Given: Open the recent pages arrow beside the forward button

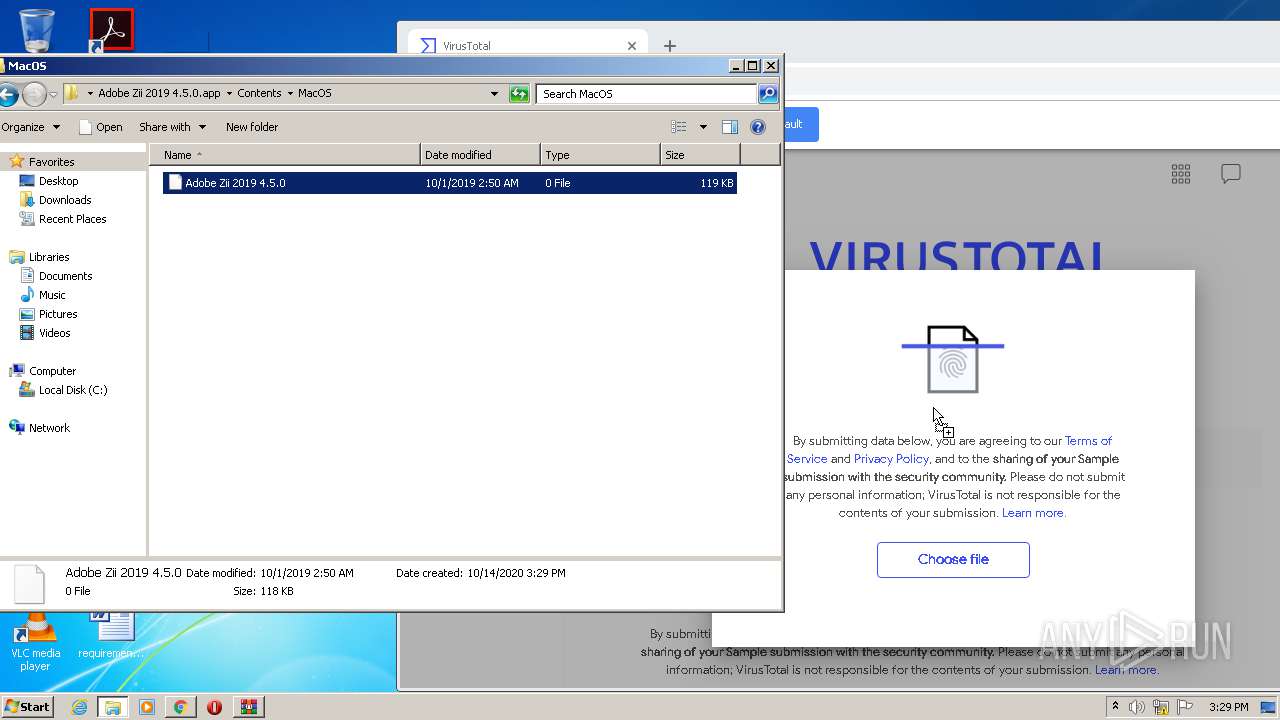Looking at the screenshot, I should pyautogui.click(x=54, y=94).
